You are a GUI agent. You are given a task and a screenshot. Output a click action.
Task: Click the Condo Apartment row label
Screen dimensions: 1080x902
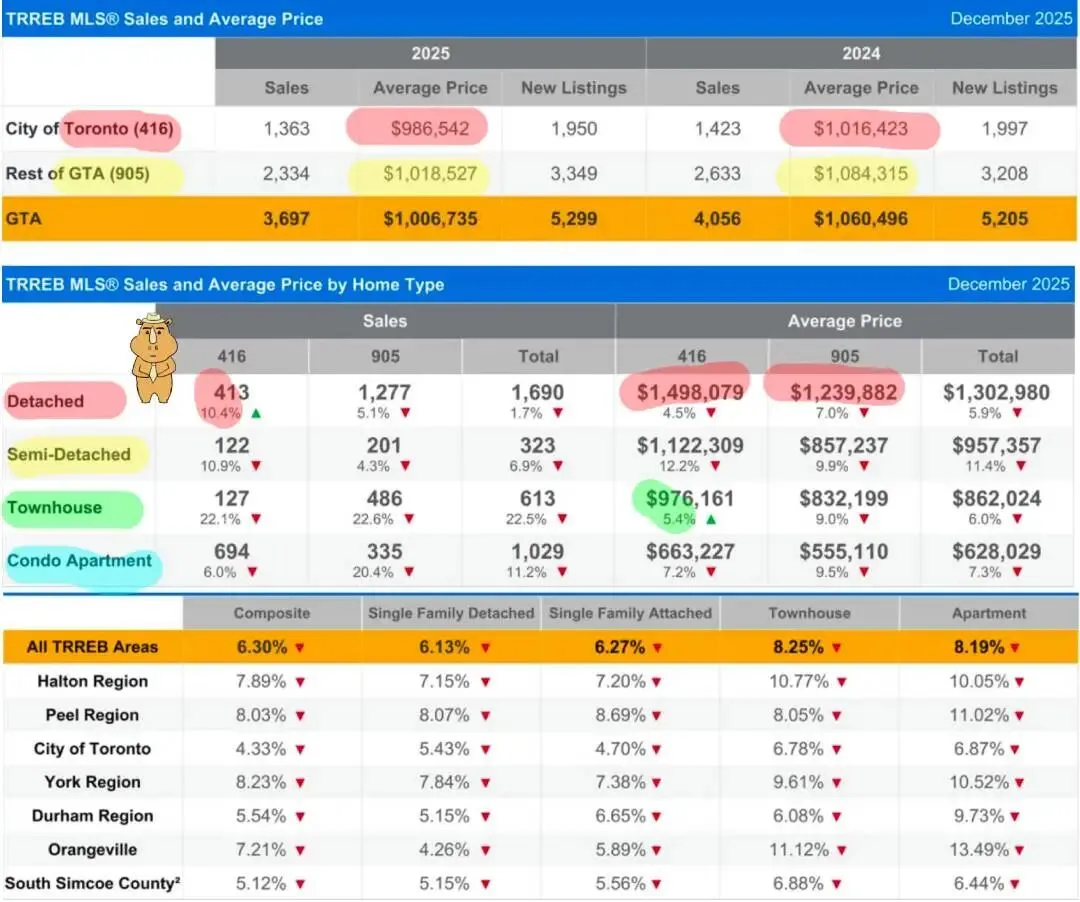click(x=79, y=560)
